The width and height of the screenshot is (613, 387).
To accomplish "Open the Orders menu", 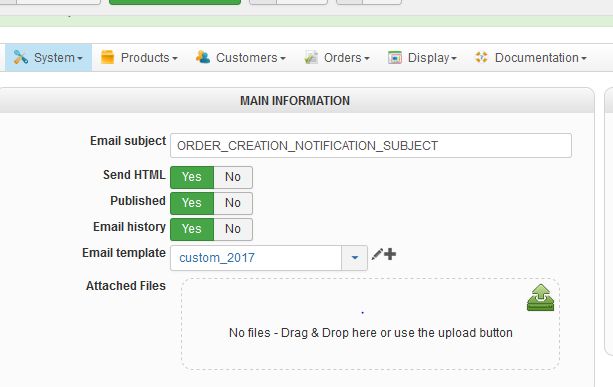I will click(x=337, y=57).
